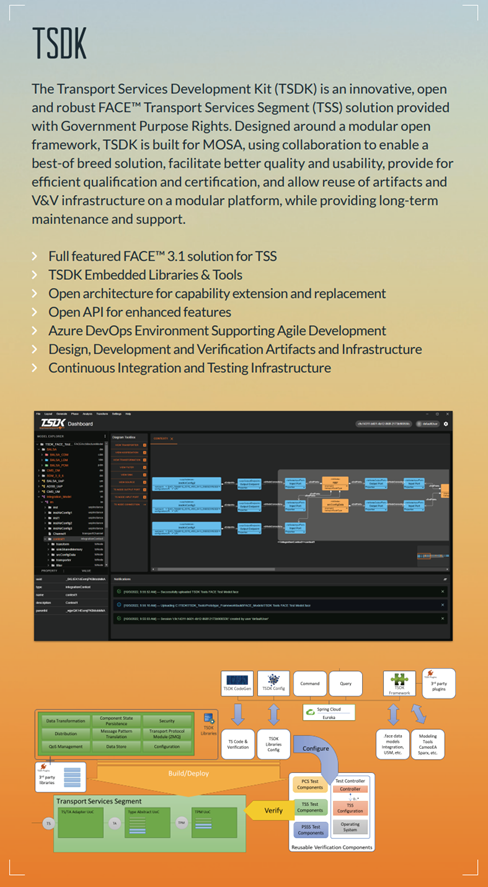
Task: Click the TS NODE INPUT PORT icon
Action: (x=145, y=497)
